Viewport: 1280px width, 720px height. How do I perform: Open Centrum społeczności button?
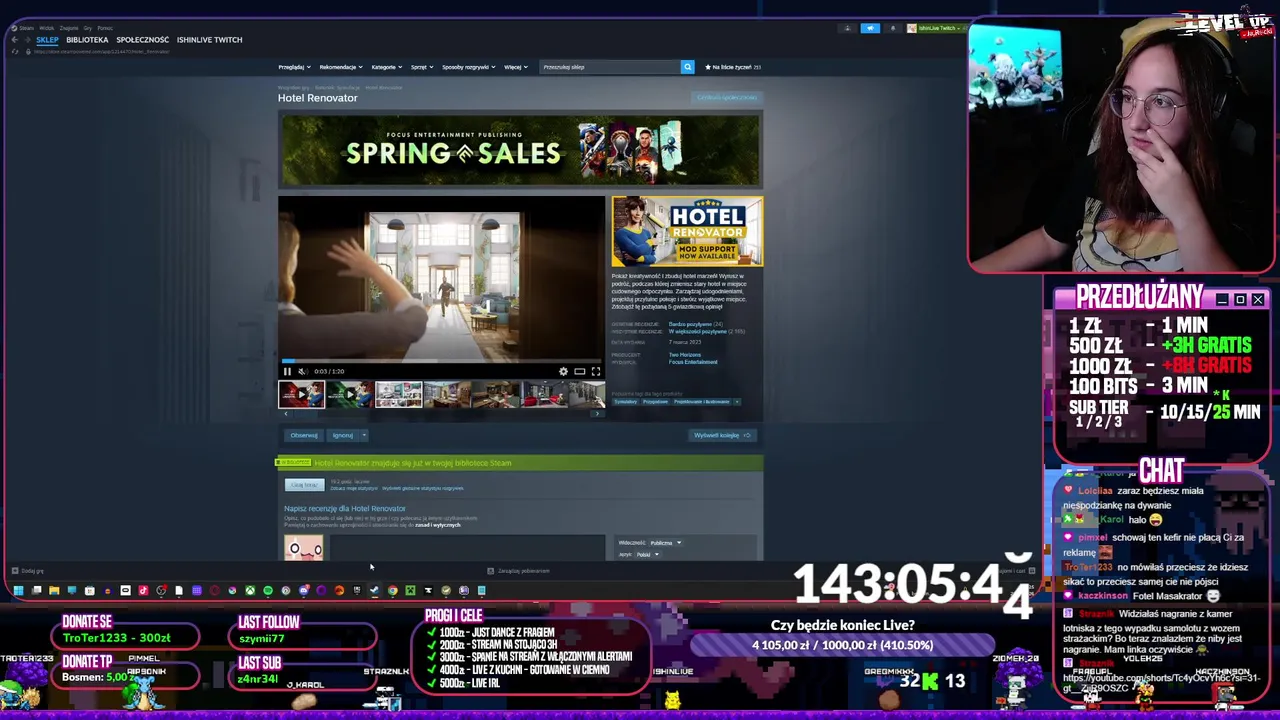pyautogui.click(x=728, y=97)
